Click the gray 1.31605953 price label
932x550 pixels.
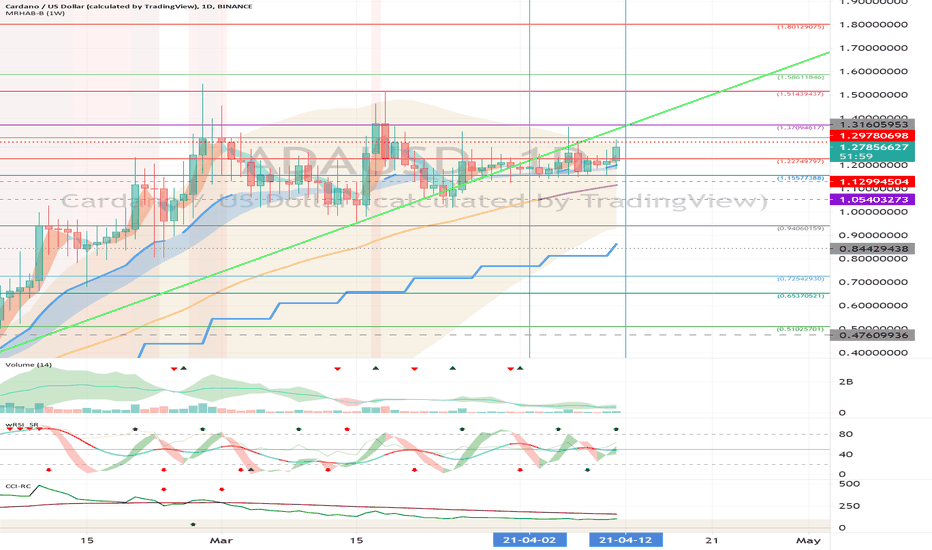873,124
